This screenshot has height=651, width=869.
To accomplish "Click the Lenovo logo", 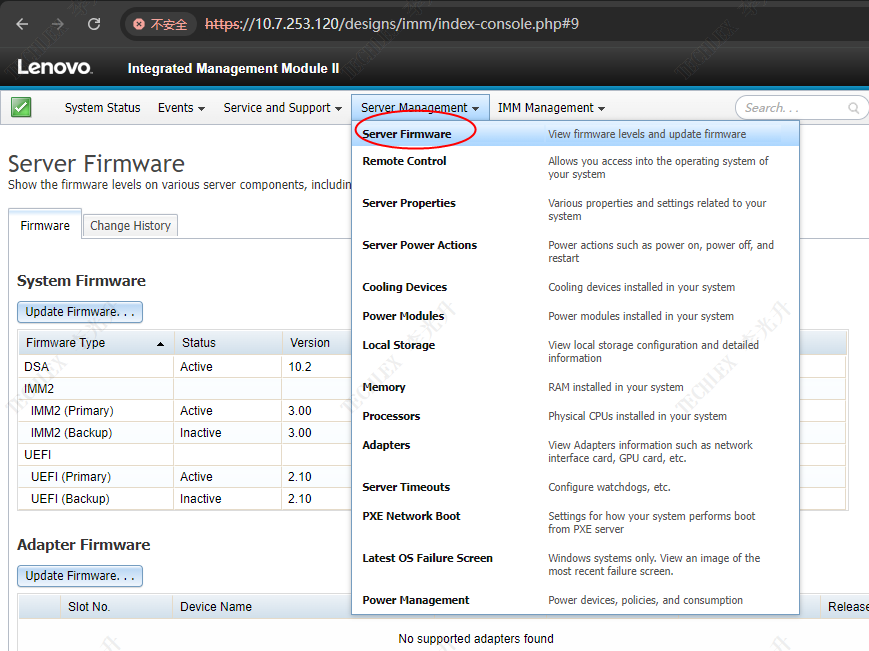I will click(54, 67).
